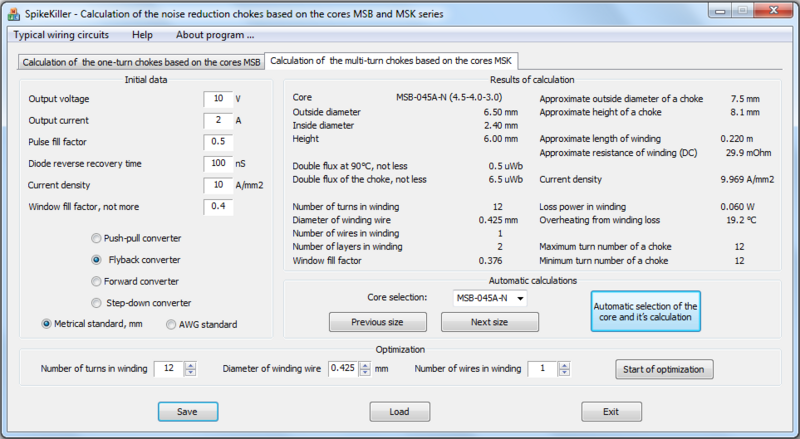800x439 pixels.
Task: Edit the Current density input field
Action: (218, 185)
